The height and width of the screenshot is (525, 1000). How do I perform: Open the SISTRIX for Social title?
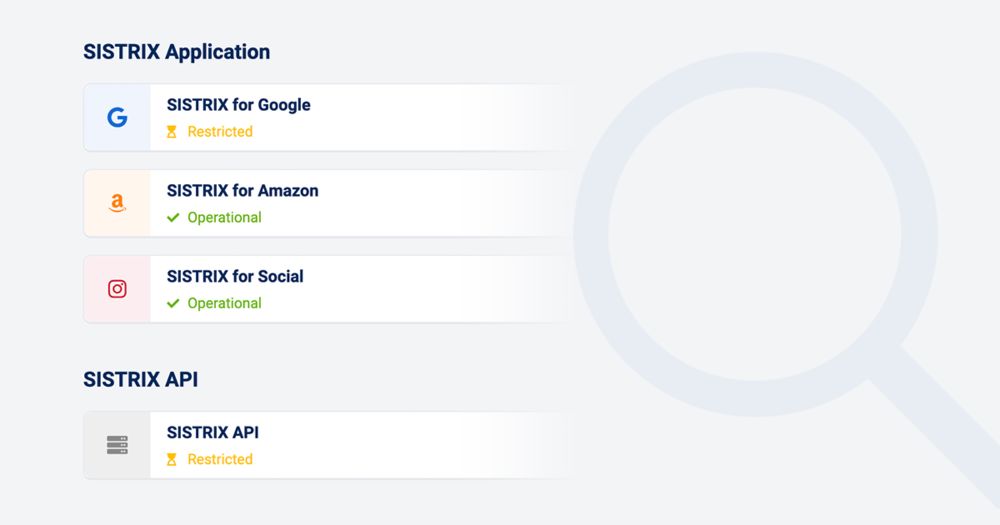235,277
